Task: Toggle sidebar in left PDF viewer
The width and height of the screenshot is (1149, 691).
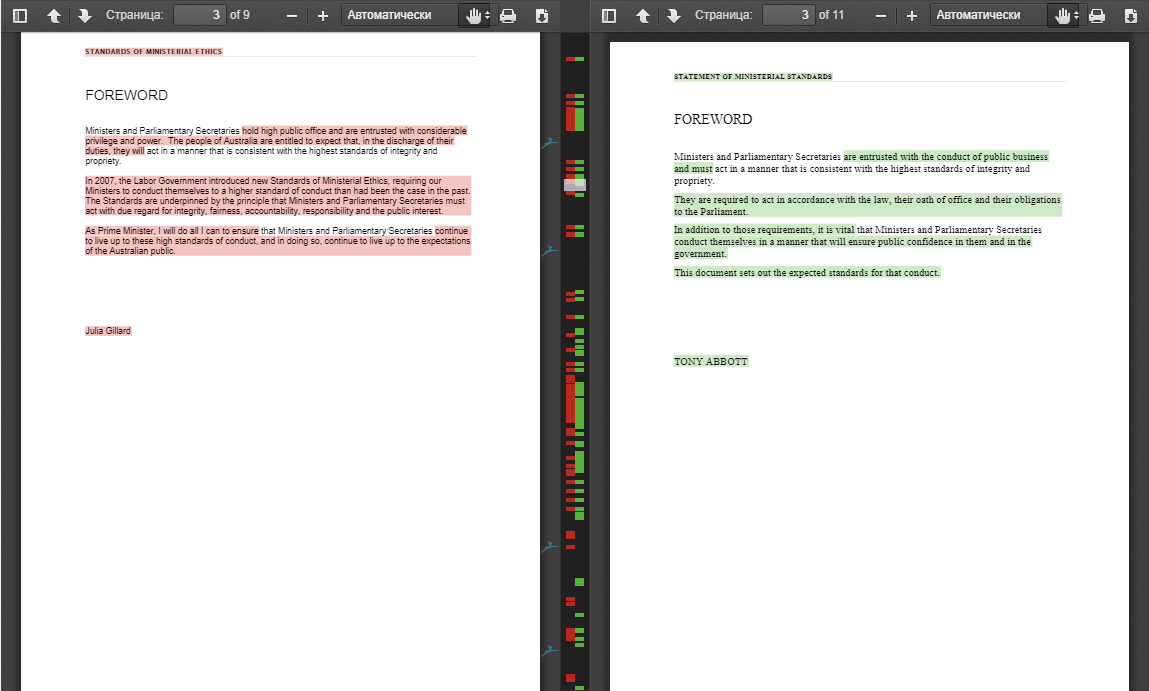Action: pos(20,15)
